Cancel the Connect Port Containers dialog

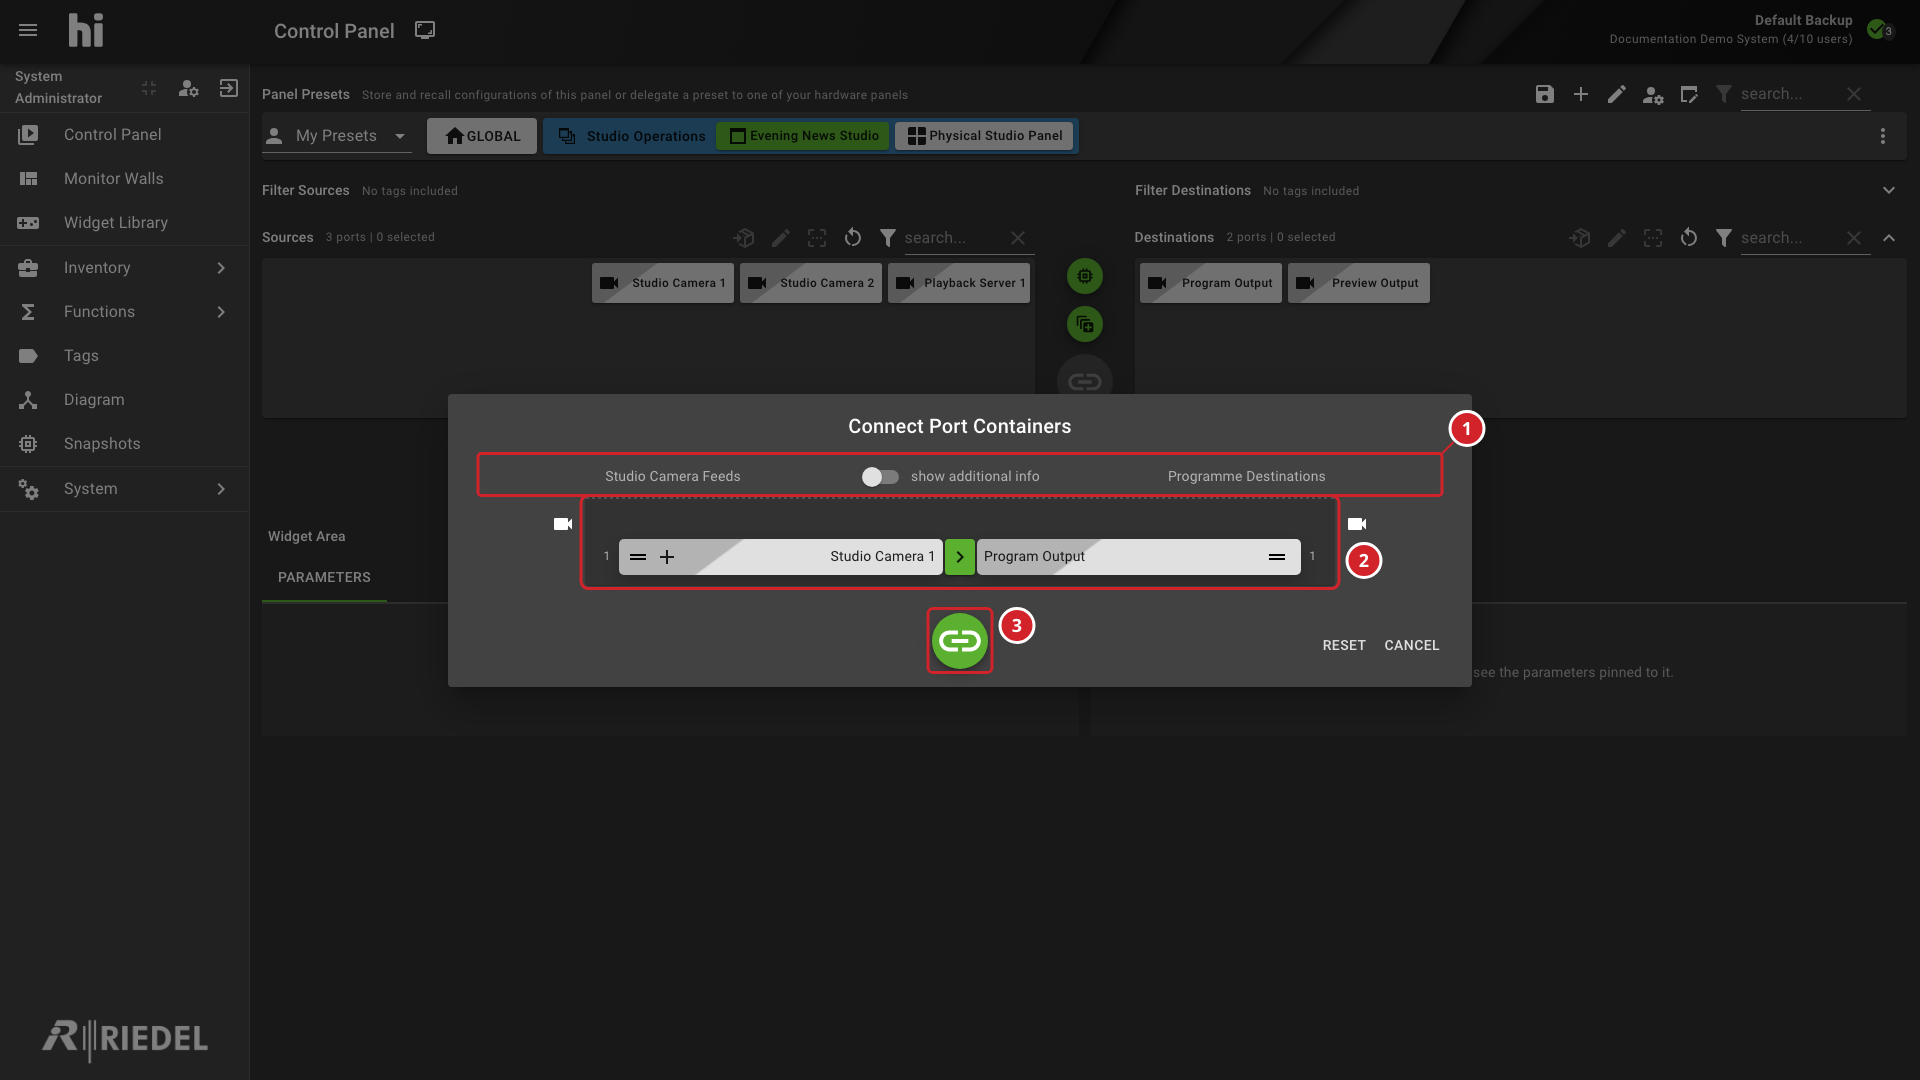1411,646
